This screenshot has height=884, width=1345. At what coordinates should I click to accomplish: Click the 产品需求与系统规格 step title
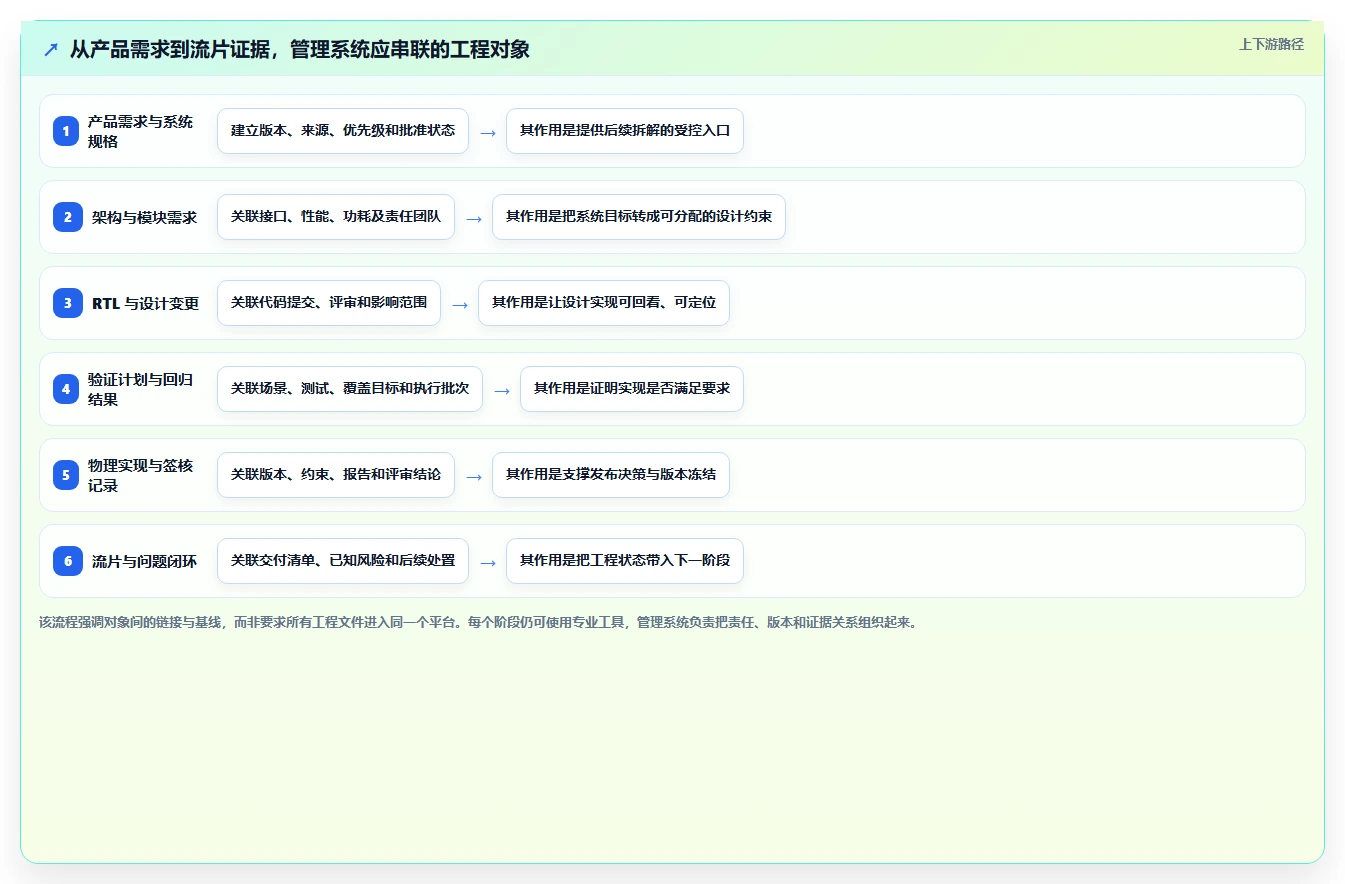pyautogui.click(x=141, y=131)
